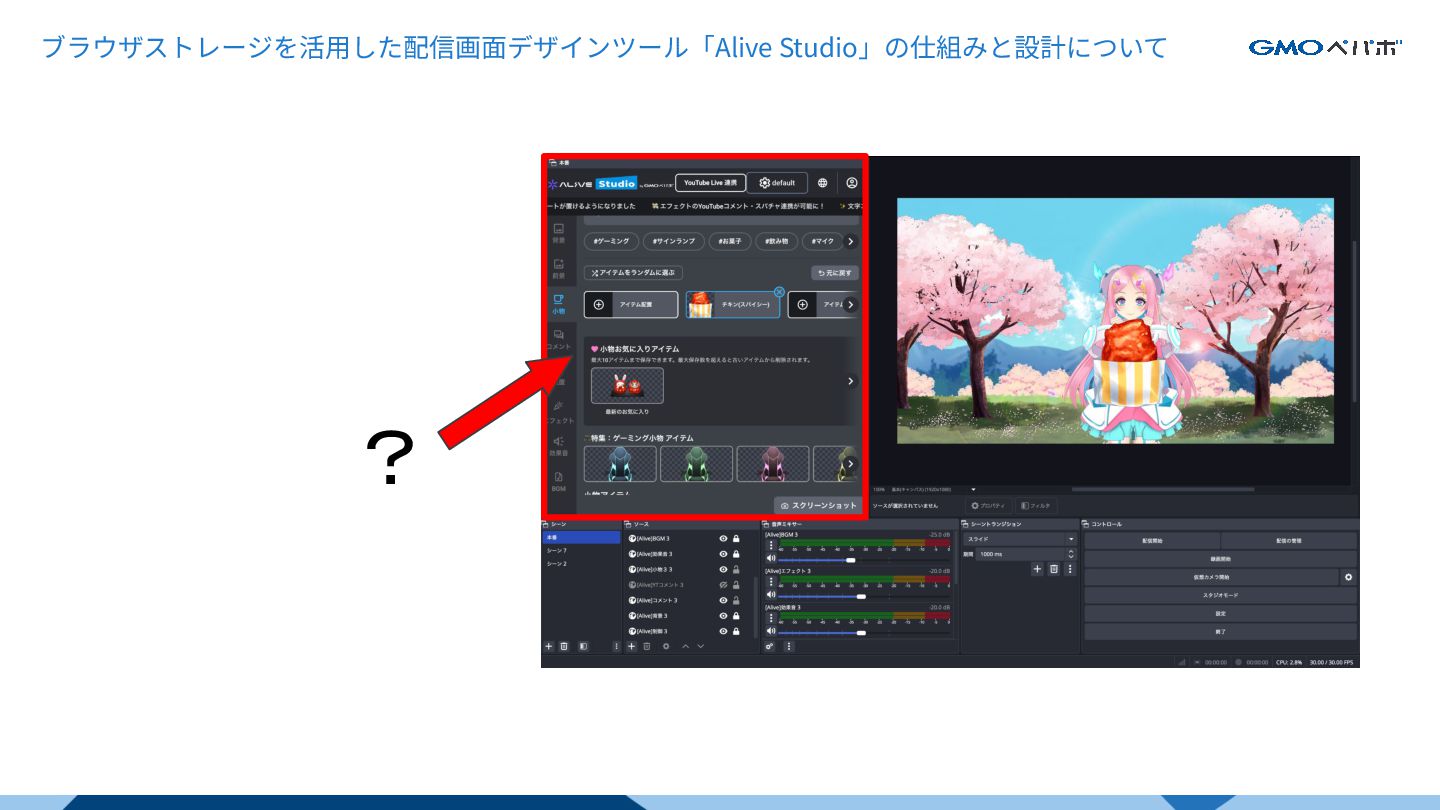Select the 本番 scene
The height and width of the screenshot is (810, 1440).
[581, 538]
